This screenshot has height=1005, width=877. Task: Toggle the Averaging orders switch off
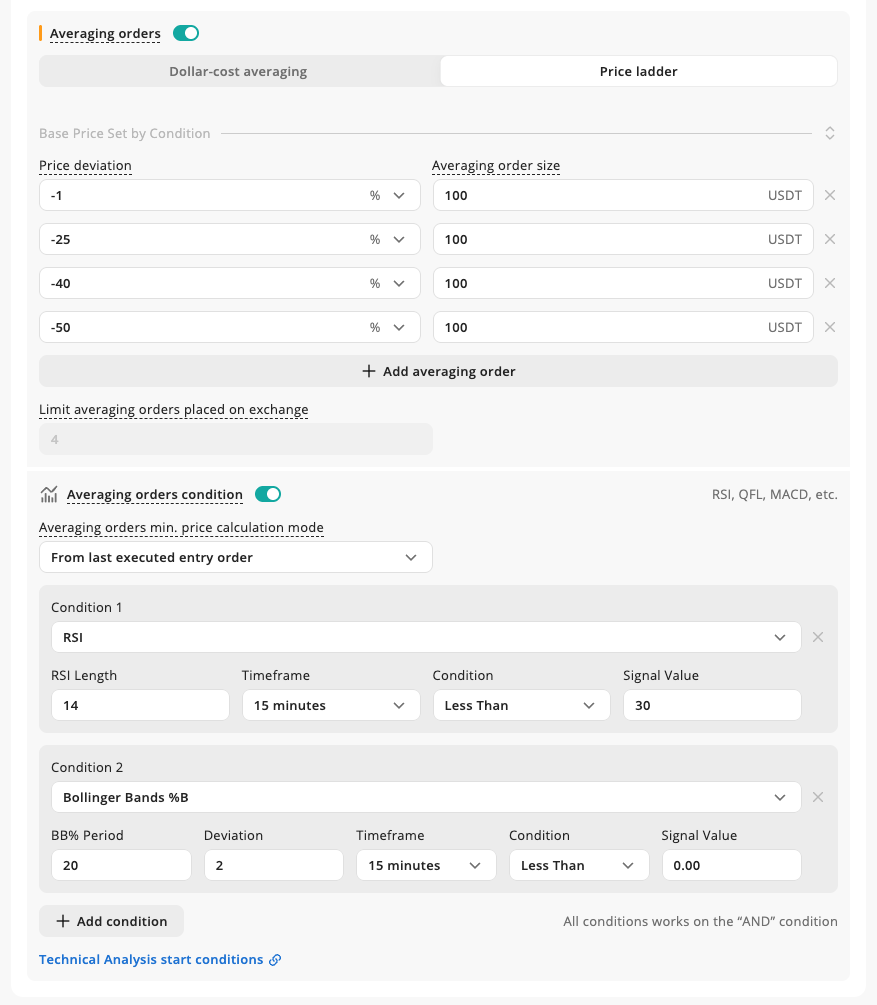(186, 33)
